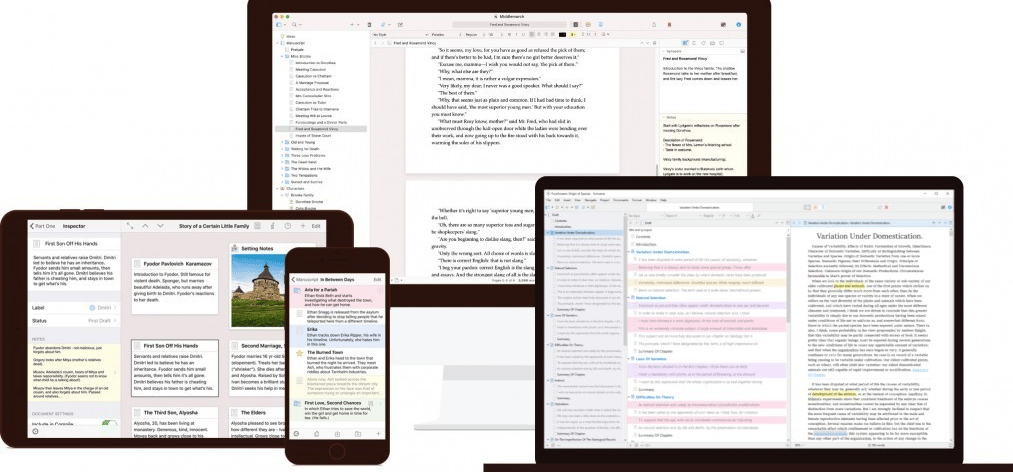The width and height of the screenshot is (1013, 472).
Task: Tap the Setting Notes castle image on the iPad
Action: [258, 291]
